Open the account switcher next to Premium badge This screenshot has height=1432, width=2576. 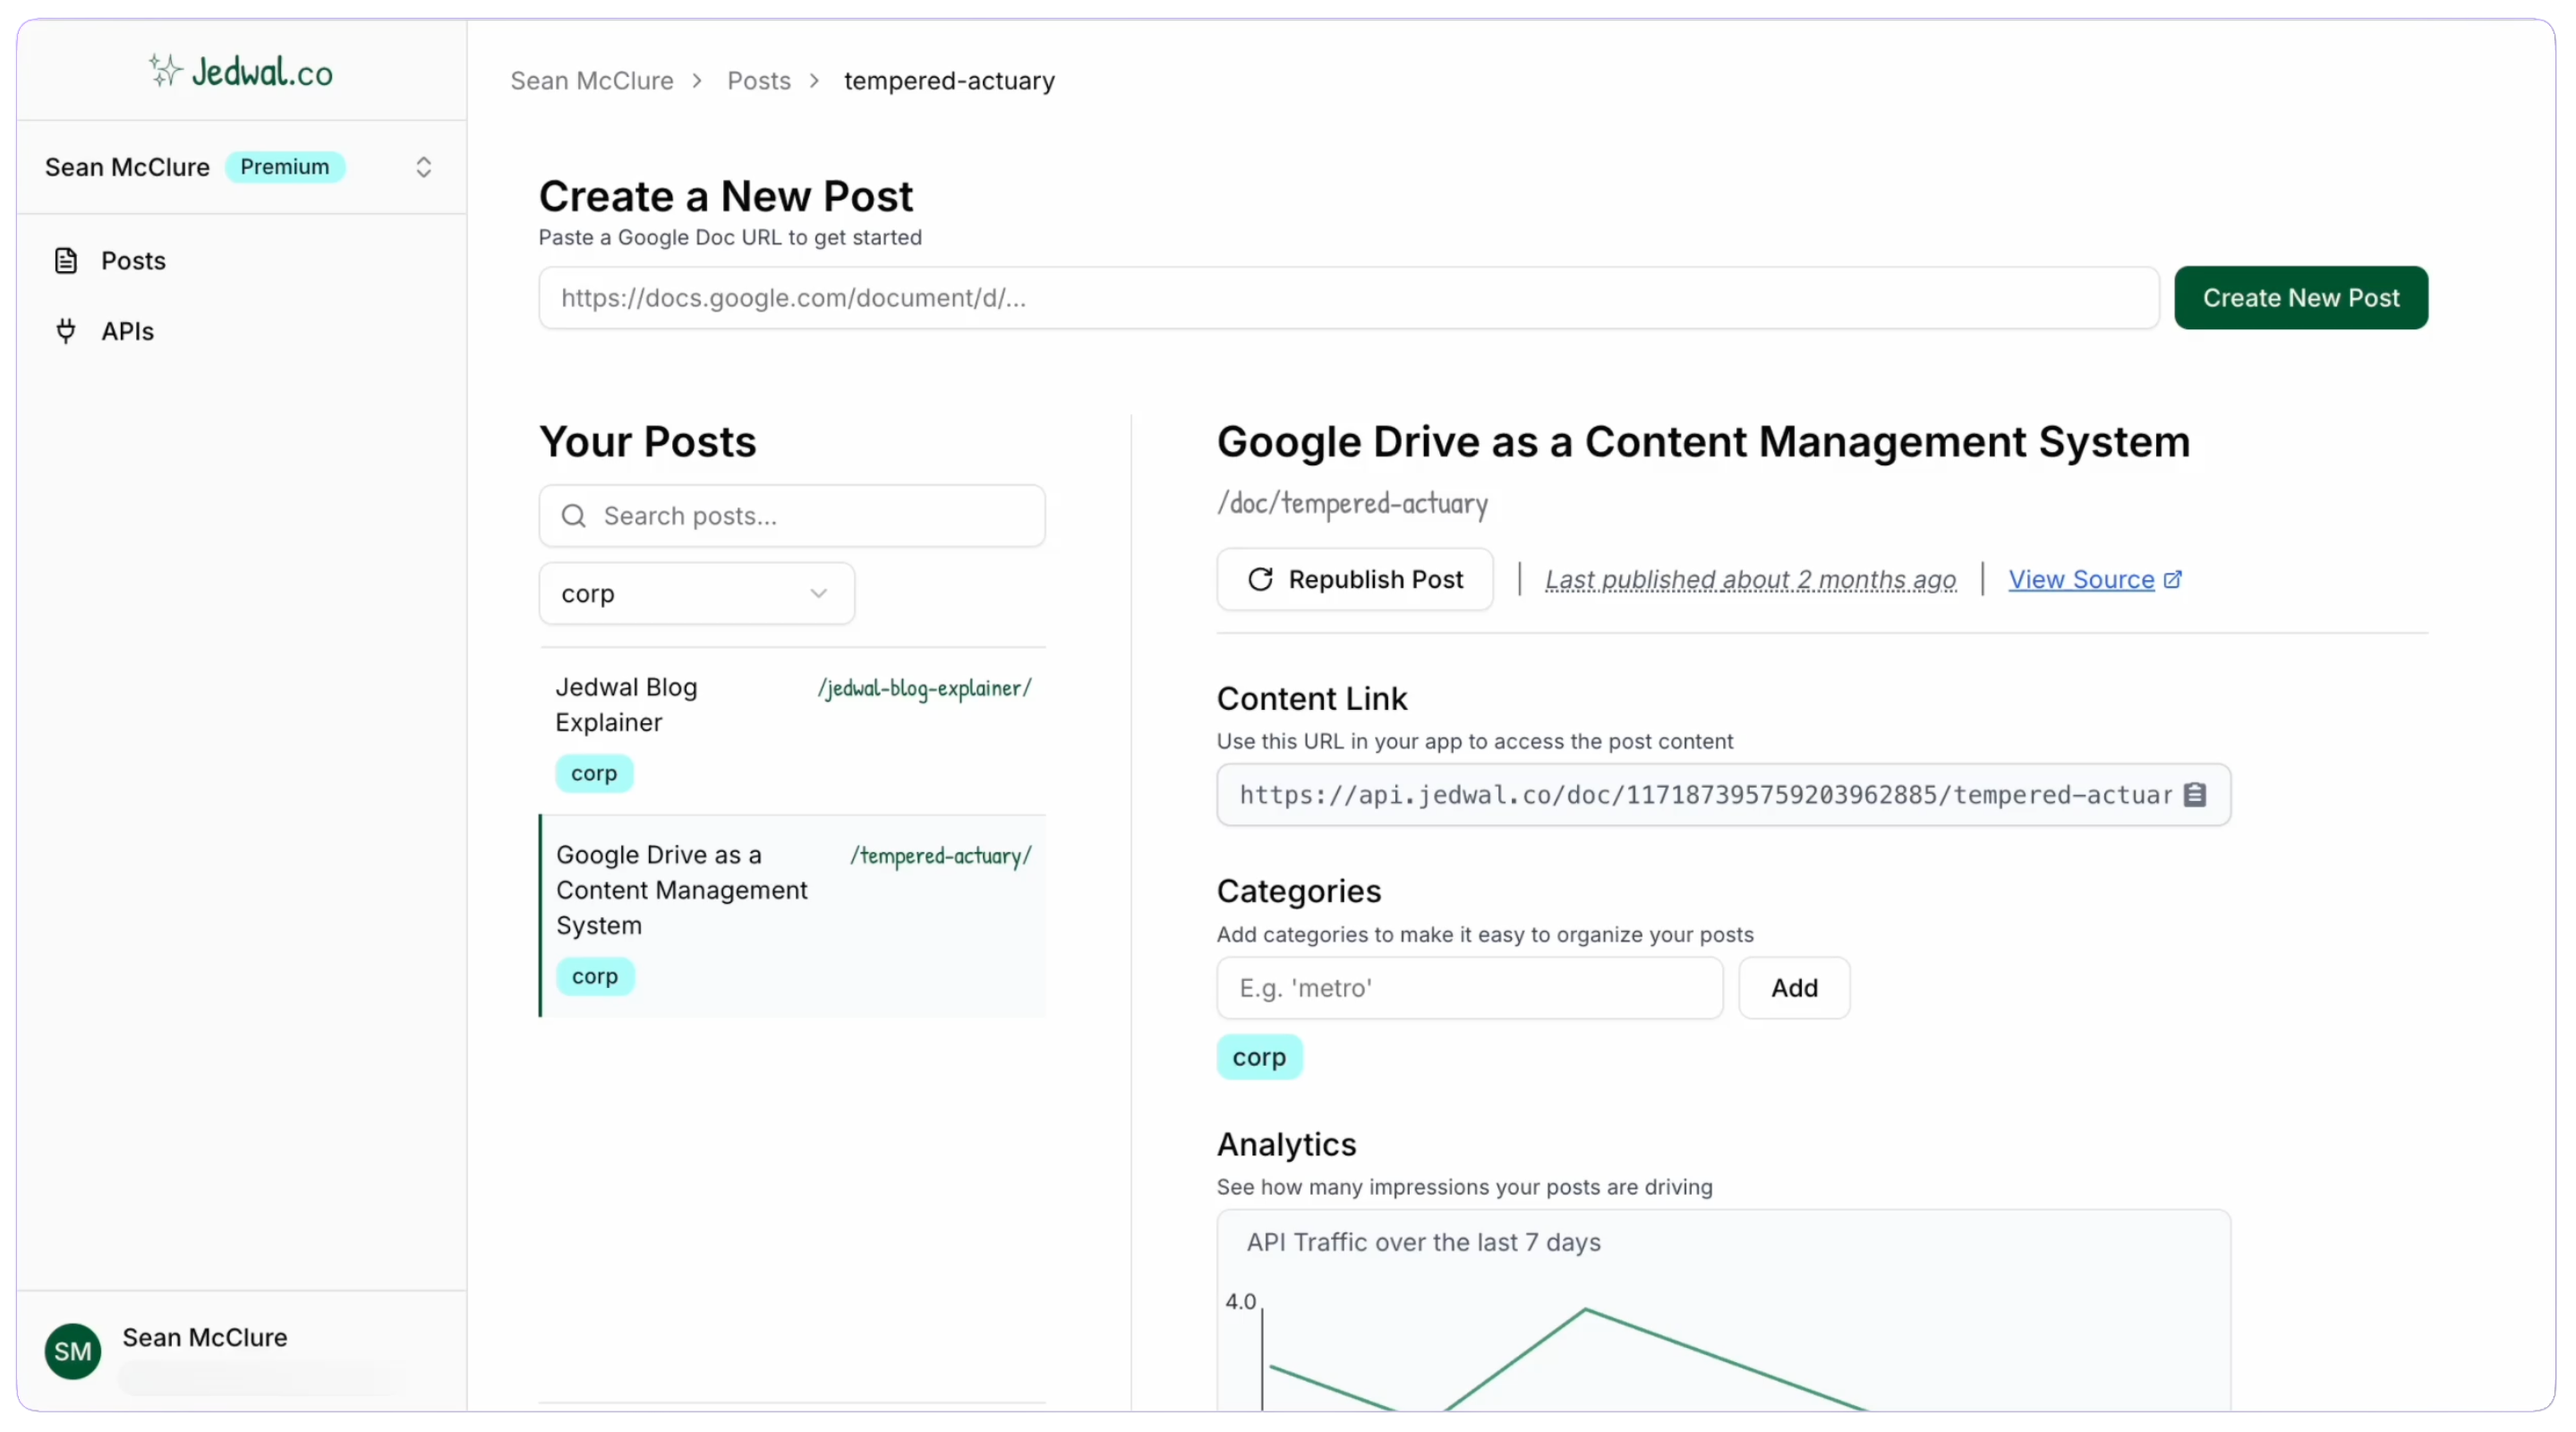[x=423, y=167]
